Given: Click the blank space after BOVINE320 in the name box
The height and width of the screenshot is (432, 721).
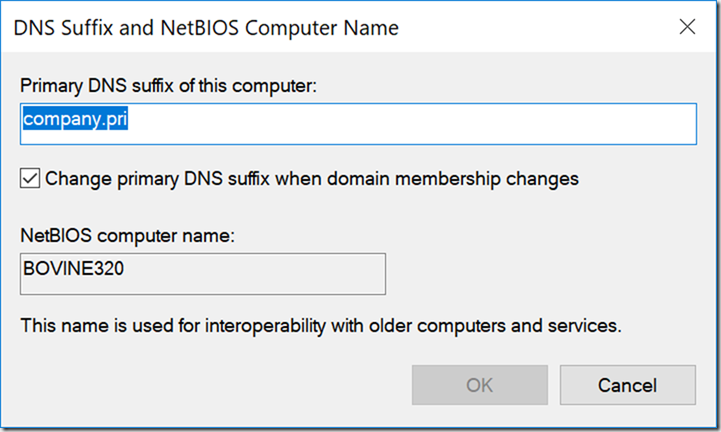Looking at the screenshot, I should 254,274.
